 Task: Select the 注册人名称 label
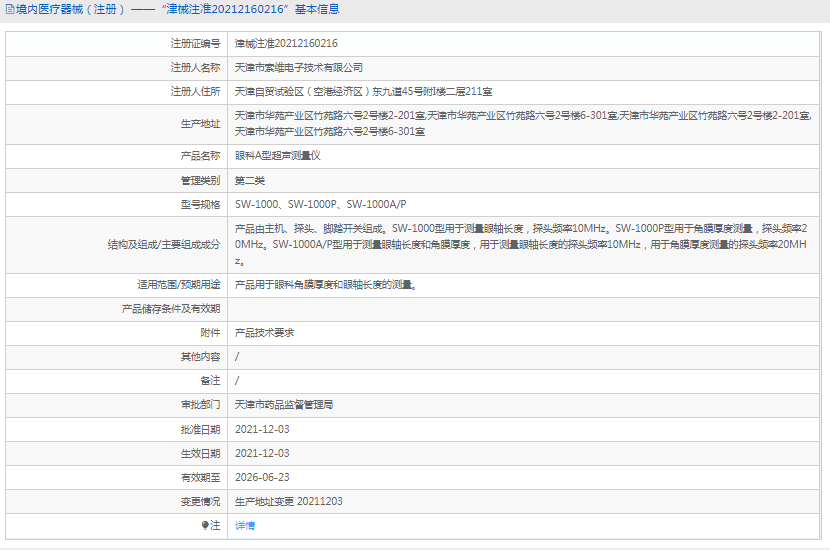coord(195,68)
